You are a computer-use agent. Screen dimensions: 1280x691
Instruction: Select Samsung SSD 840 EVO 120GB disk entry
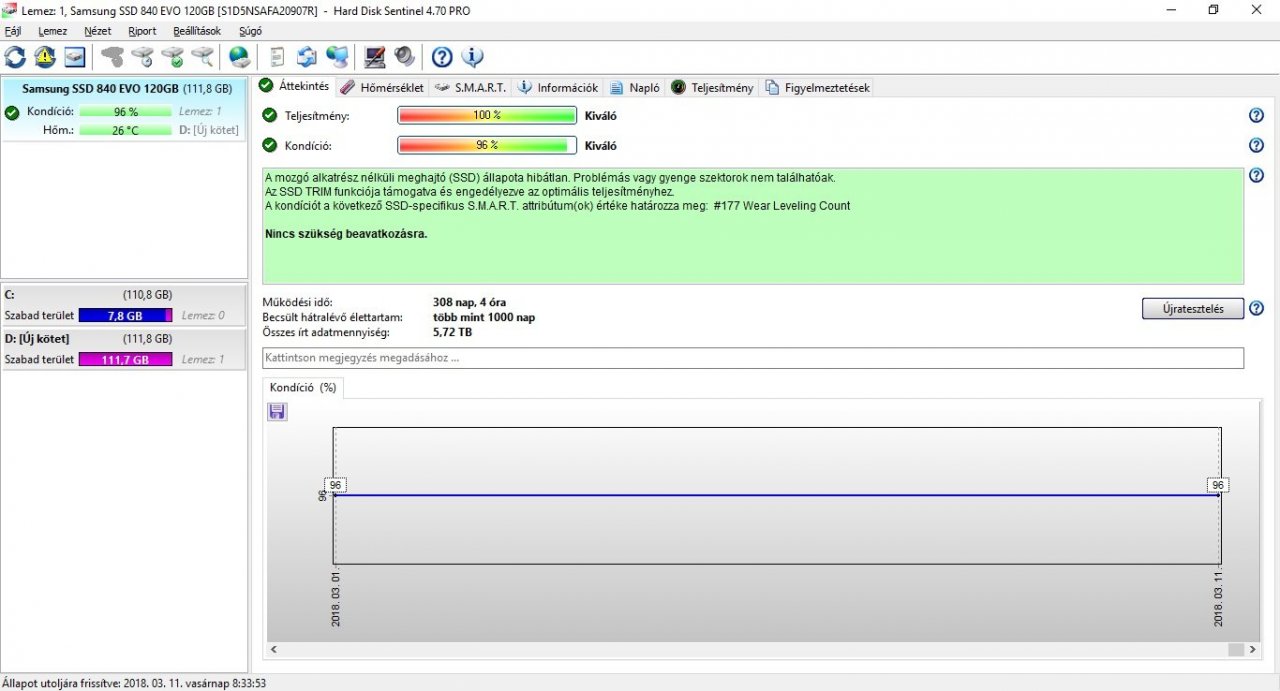pyautogui.click(x=124, y=109)
